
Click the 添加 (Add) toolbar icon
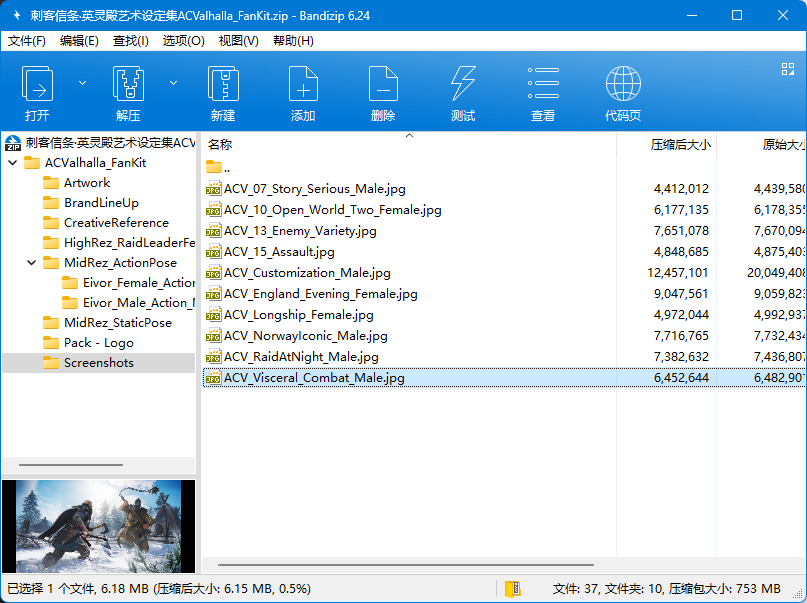[303, 83]
